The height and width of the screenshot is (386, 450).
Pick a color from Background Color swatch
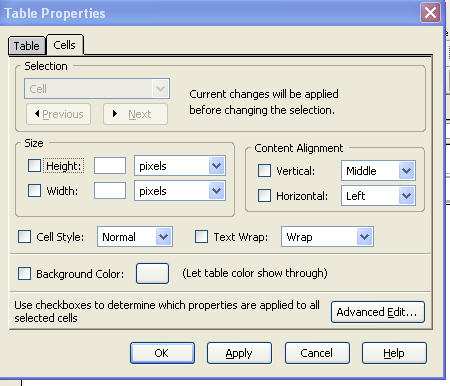tap(152, 273)
